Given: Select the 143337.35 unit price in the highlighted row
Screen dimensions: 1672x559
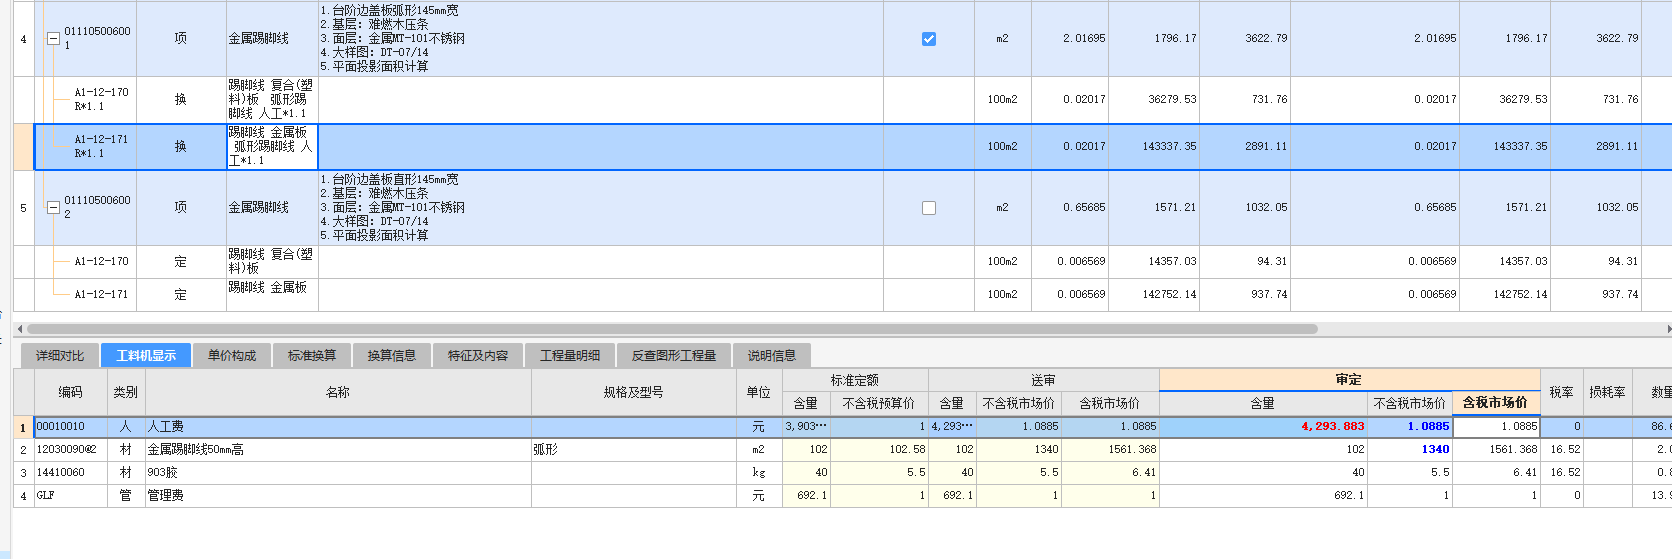Looking at the screenshot, I should click(x=1154, y=146).
